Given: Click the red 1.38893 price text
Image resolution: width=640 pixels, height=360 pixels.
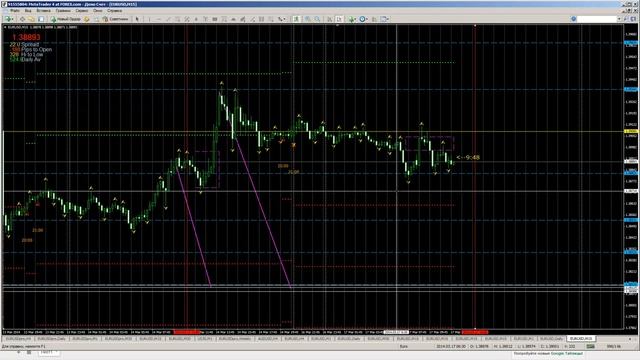Looking at the screenshot, I should click(x=26, y=37).
